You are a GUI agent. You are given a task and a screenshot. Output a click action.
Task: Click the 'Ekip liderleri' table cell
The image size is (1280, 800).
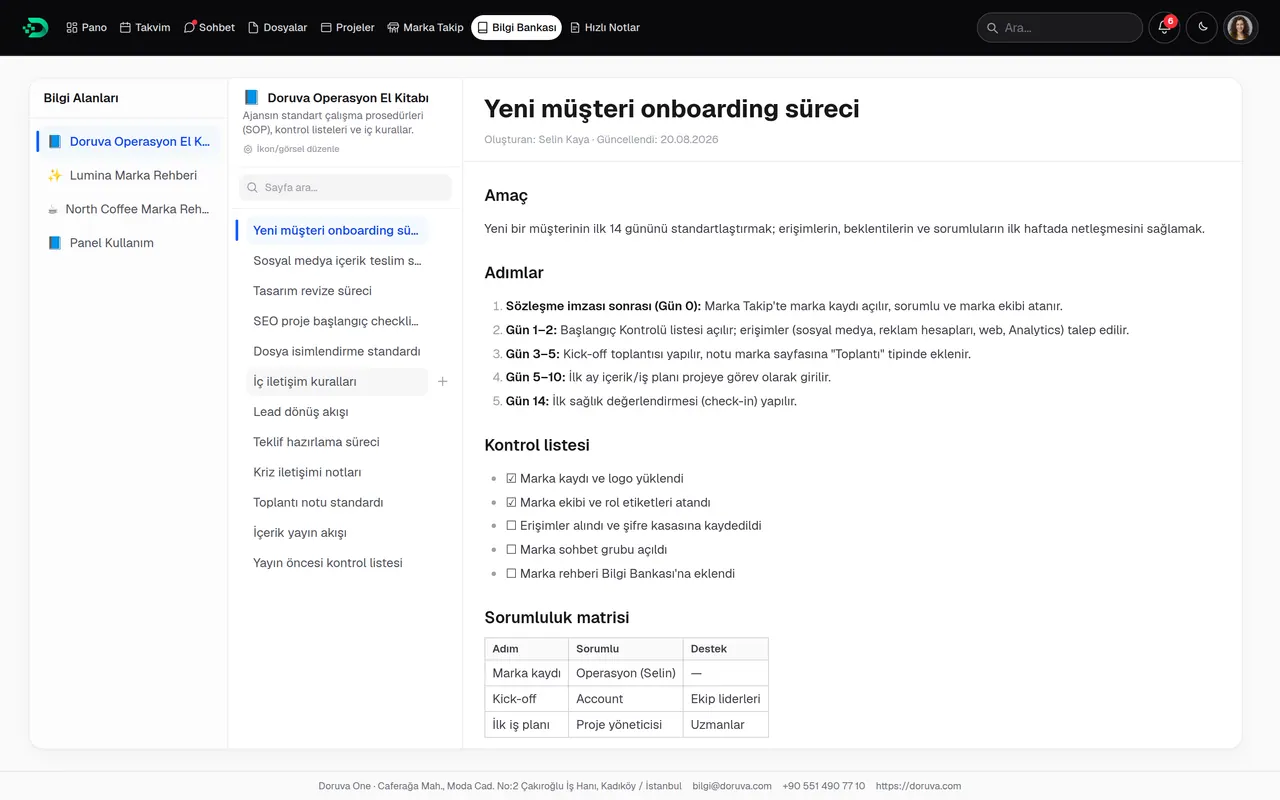(726, 699)
